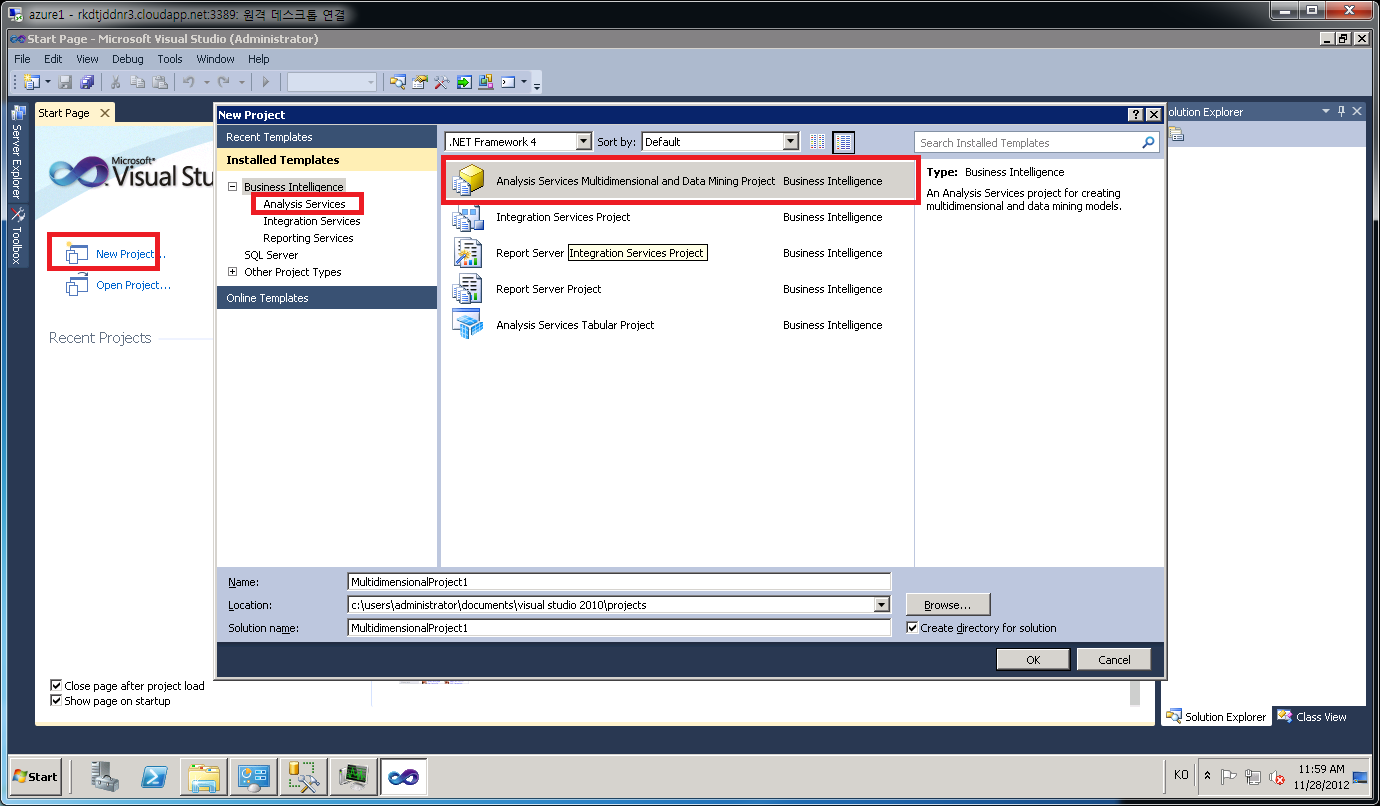Toggle Show page on startup checkbox
1380x806 pixels.
[x=56, y=701]
